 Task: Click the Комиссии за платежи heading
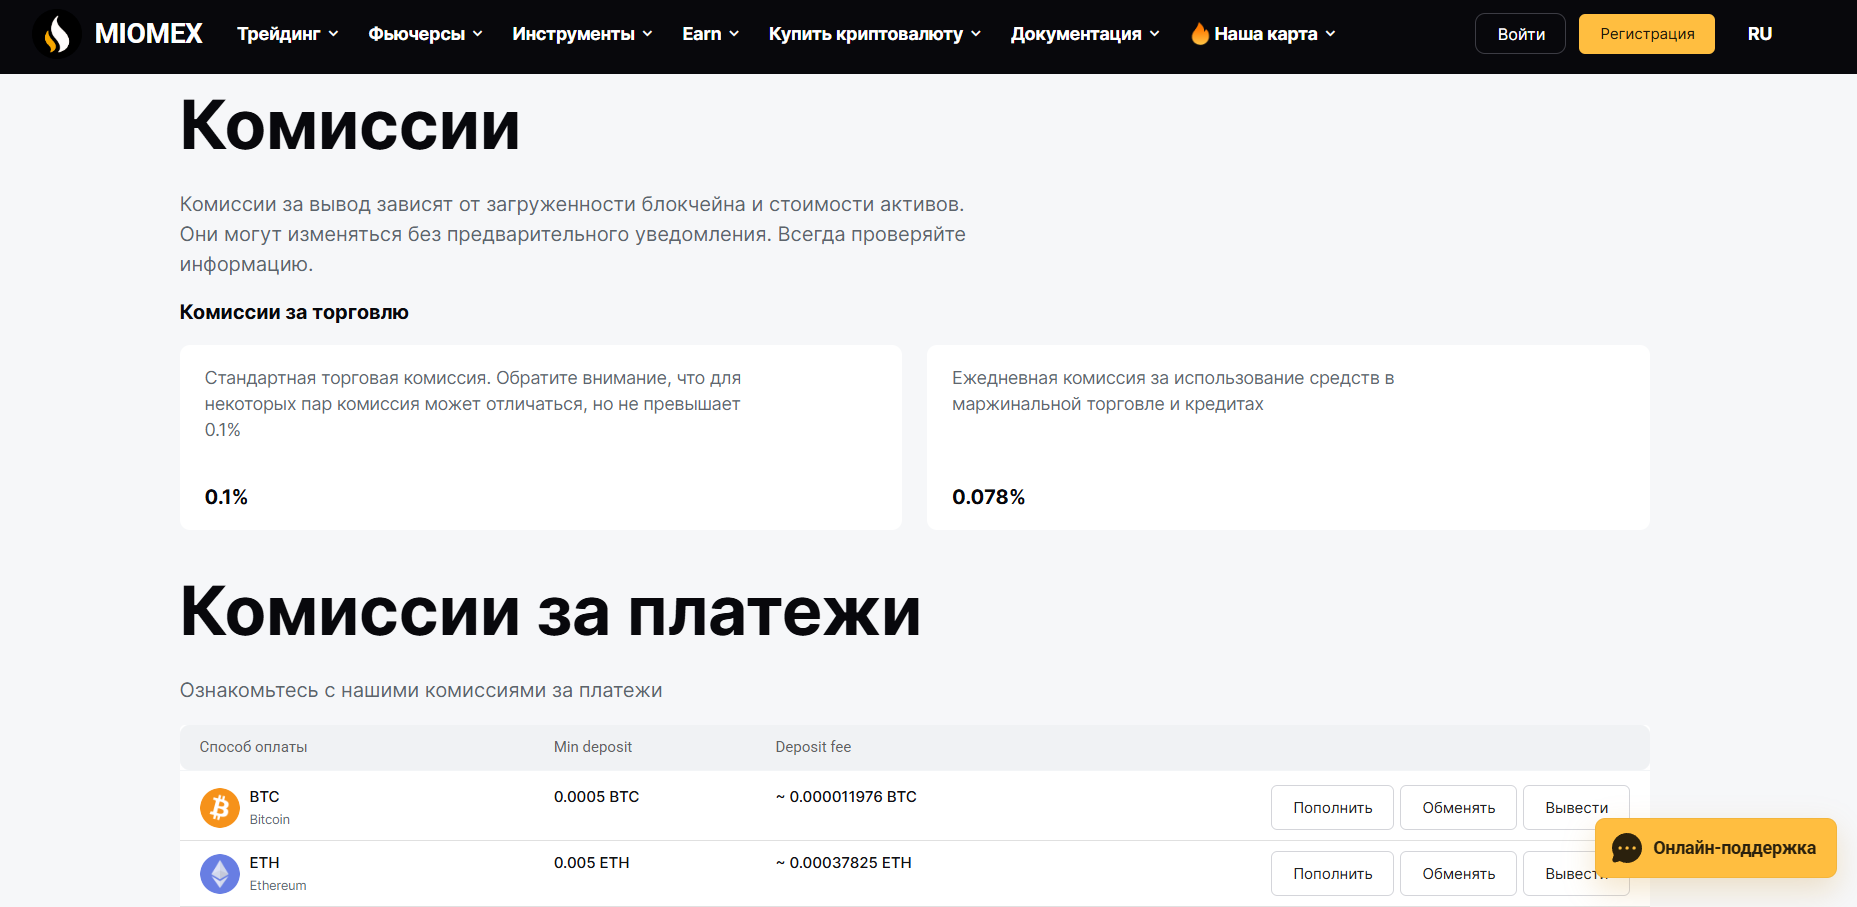[x=550, y=611]
